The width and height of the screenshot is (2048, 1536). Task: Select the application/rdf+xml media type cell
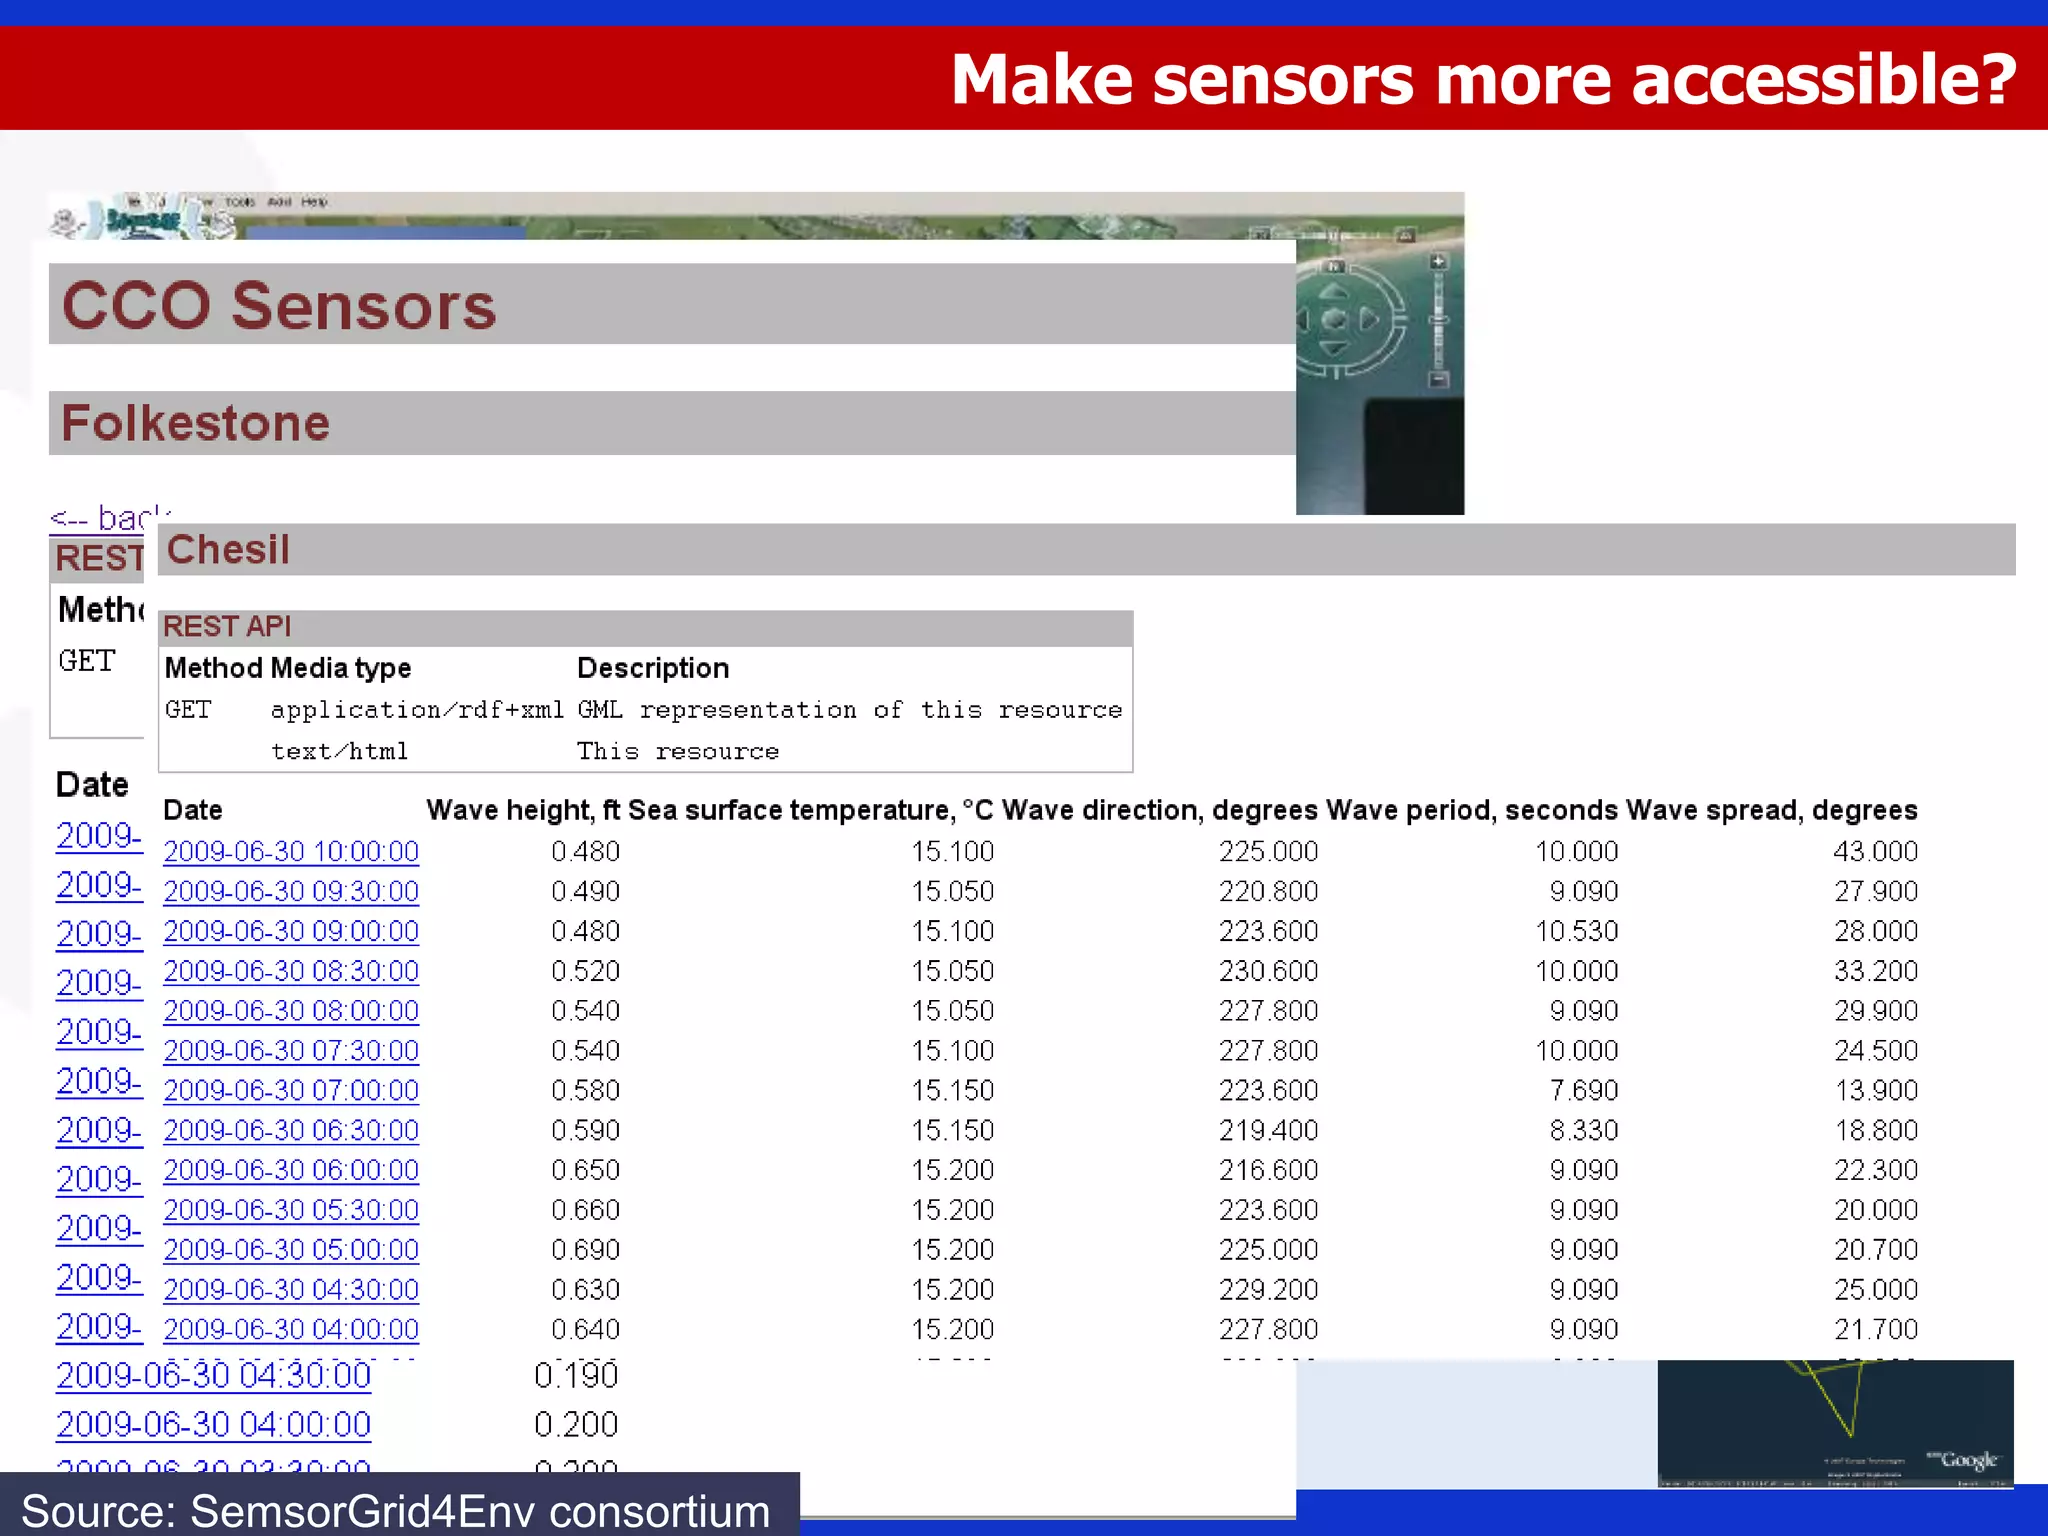(417, 710)
